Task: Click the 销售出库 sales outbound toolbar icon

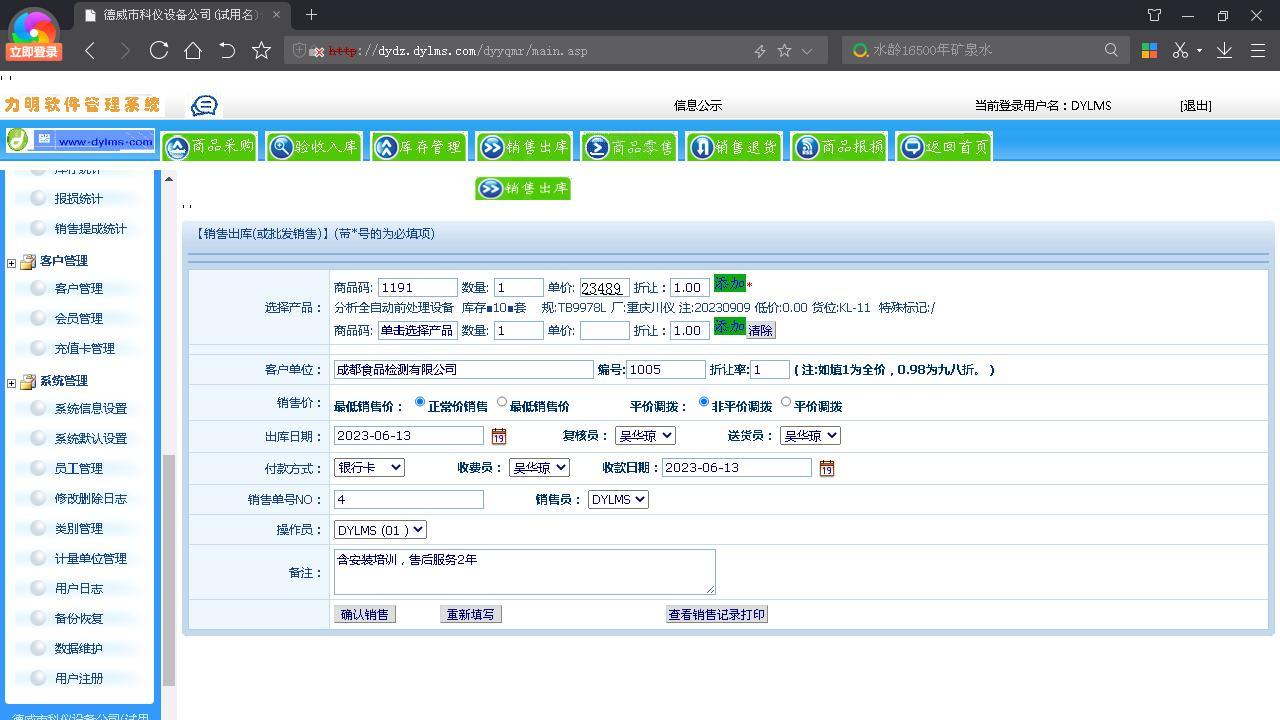Action: pos(523,146)
